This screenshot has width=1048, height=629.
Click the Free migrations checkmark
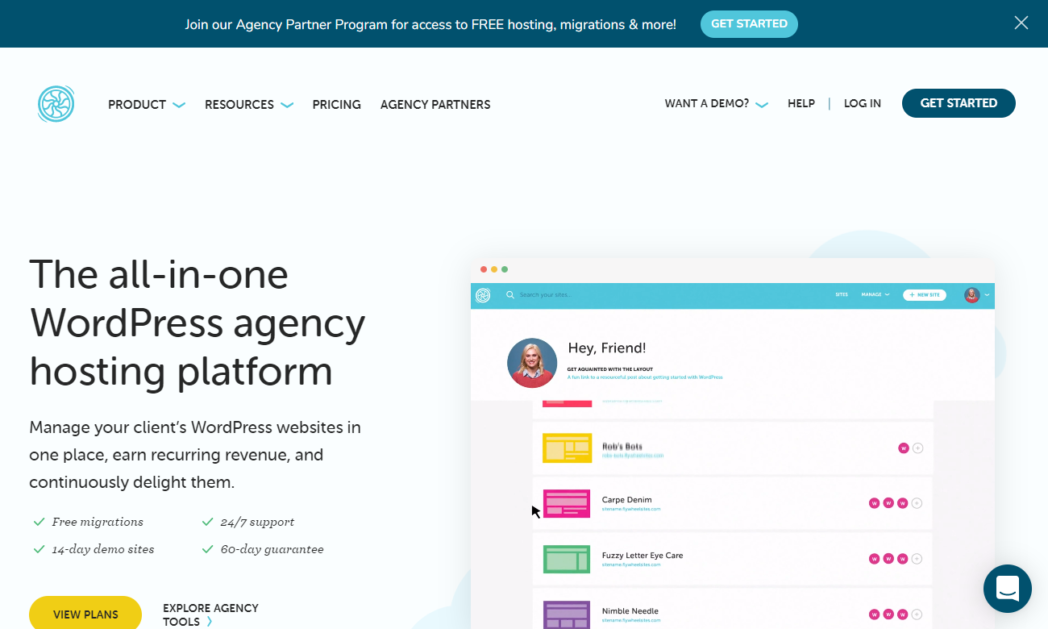pos(39,521)
